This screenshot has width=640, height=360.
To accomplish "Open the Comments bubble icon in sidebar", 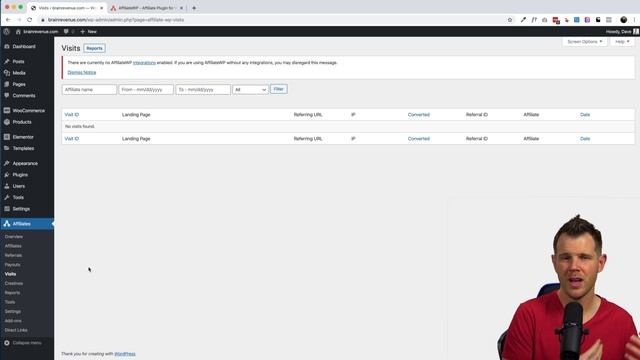I will coord(7,96).
